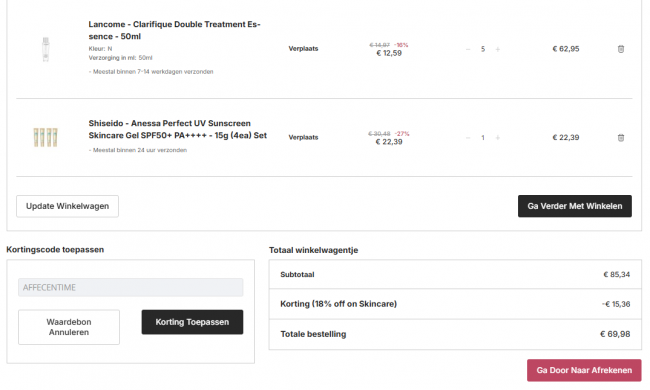Click Ga Verder Met Winkelen button
The image size is (650, 390).
click(x=575, y=206)
